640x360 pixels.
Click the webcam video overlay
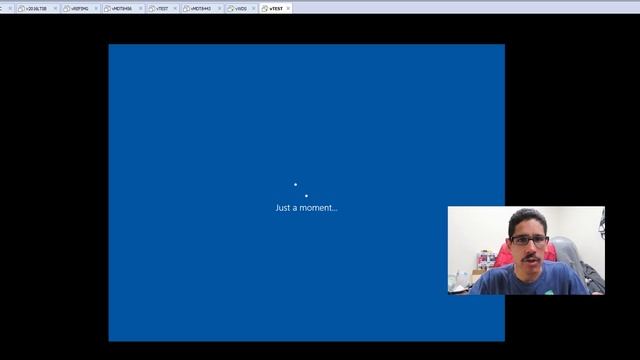[526, 250]
